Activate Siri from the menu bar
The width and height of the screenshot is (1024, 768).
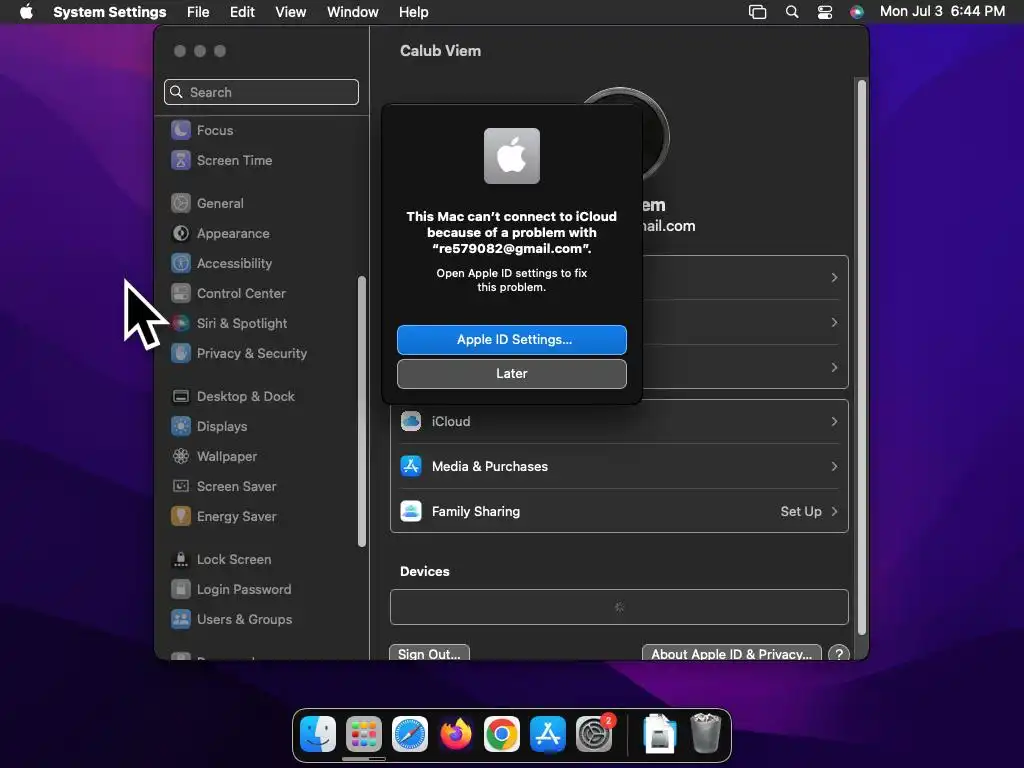[x=857, y=12]
